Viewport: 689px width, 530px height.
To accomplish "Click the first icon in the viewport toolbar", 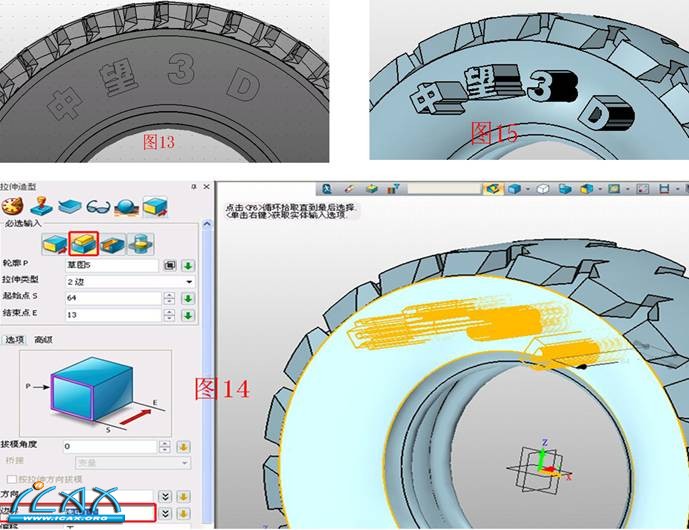I will (x=326, y=189).
